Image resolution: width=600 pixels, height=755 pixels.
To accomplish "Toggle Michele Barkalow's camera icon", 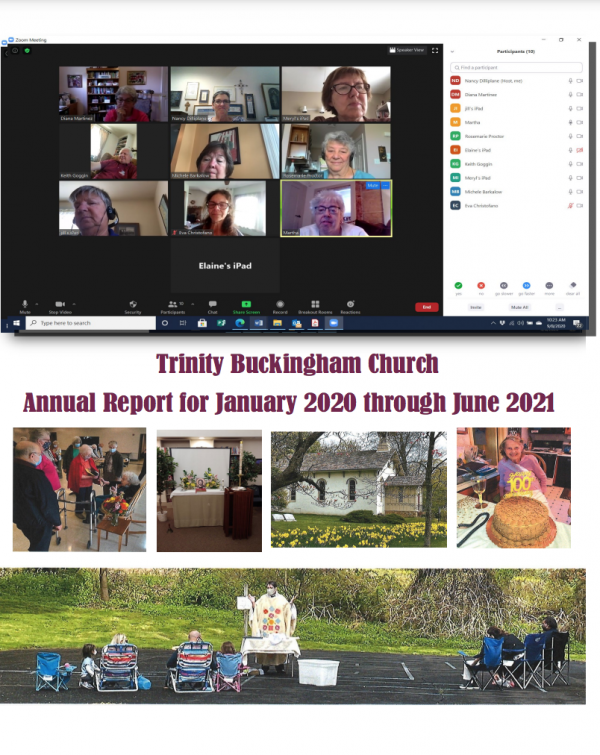I will (x=580, y=192).
